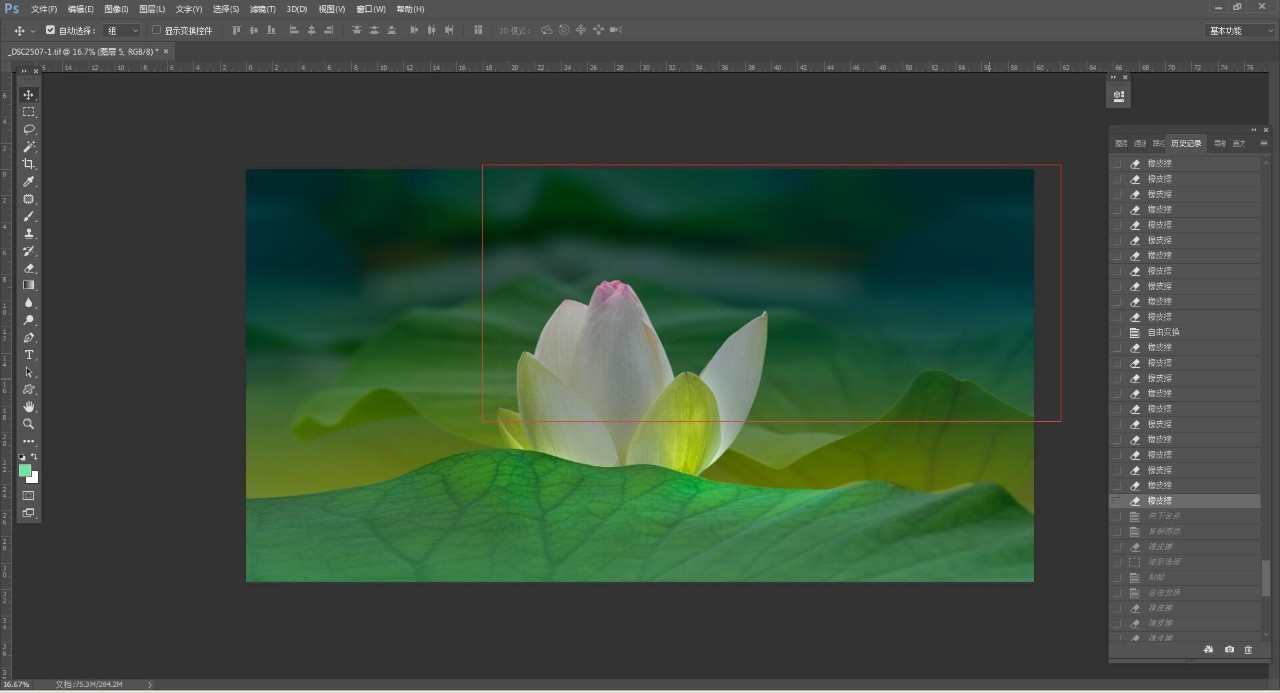Toggle history brush source box beside 自由变换
The height and width of the screenshot is (693, 1280).
1117,332
